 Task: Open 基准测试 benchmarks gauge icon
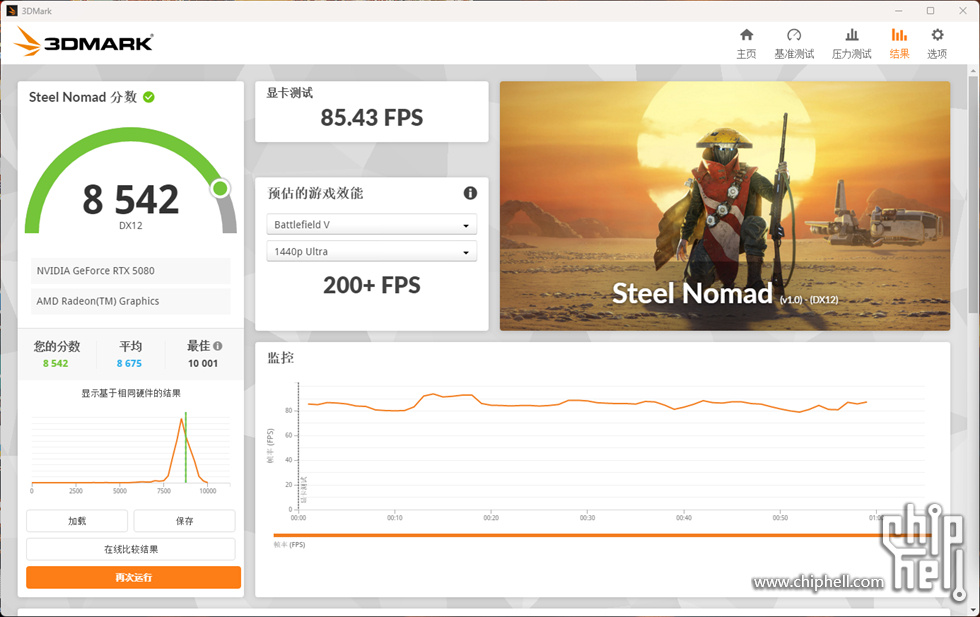pos(794,35)
